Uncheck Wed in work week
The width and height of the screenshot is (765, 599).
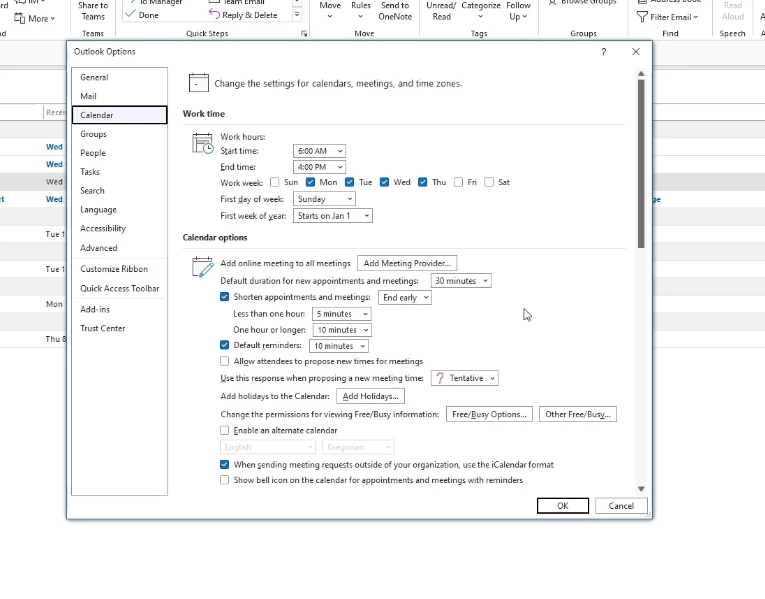pos(384,182)
